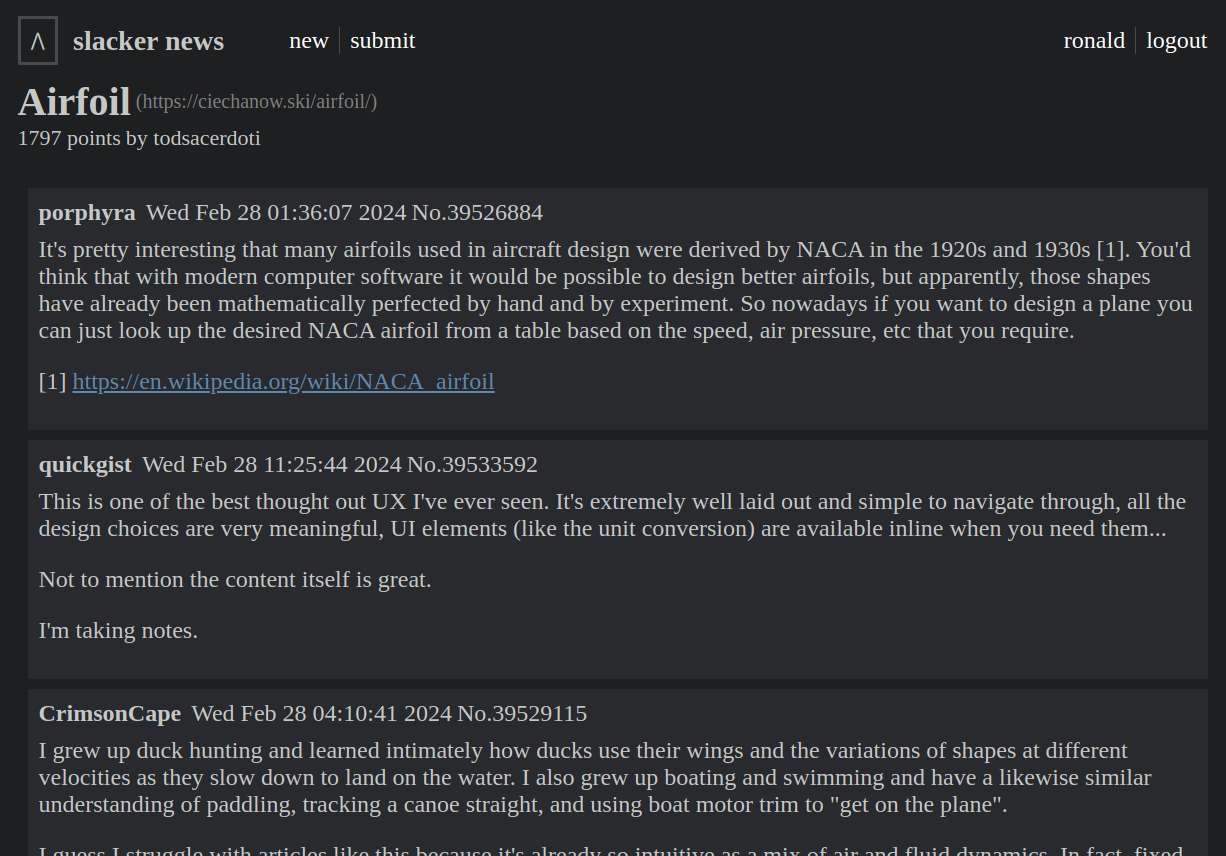Open comment permalink No.39529115
The height and width of the screenshot is (856, 1226).
pos(522,714)
